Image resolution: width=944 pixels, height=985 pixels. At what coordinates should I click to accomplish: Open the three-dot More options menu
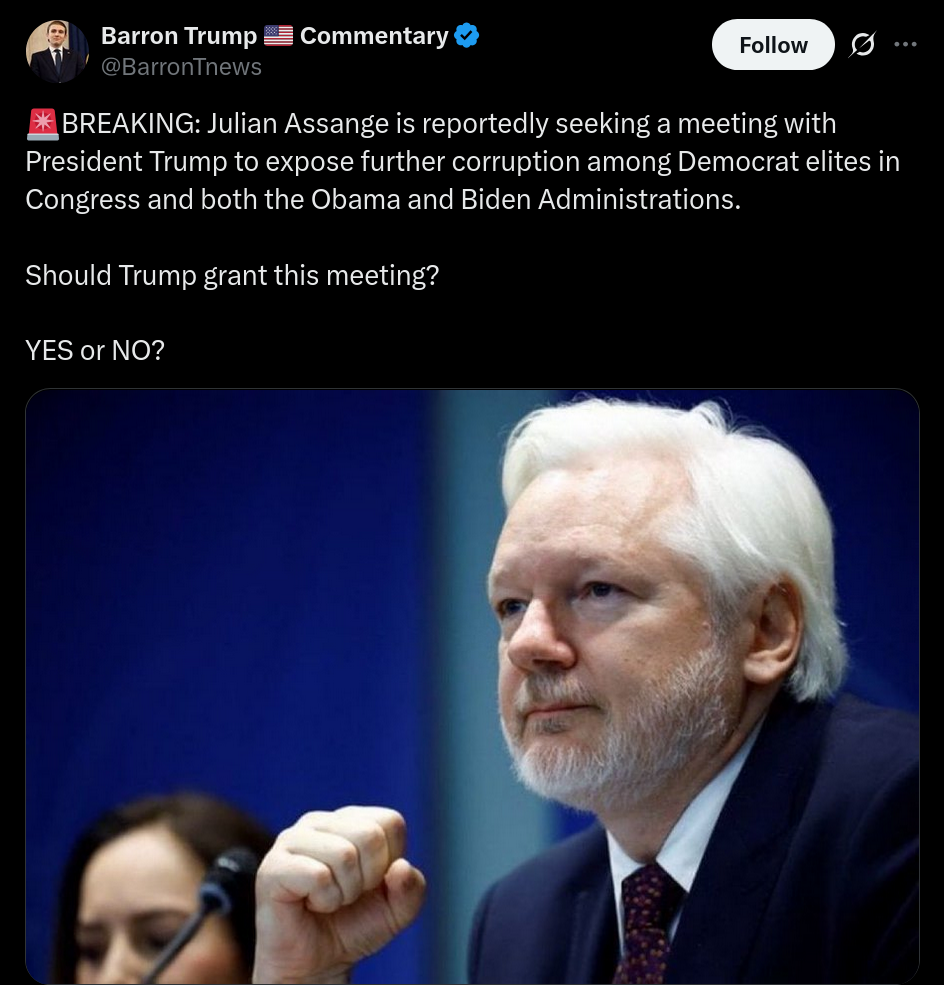905,44
